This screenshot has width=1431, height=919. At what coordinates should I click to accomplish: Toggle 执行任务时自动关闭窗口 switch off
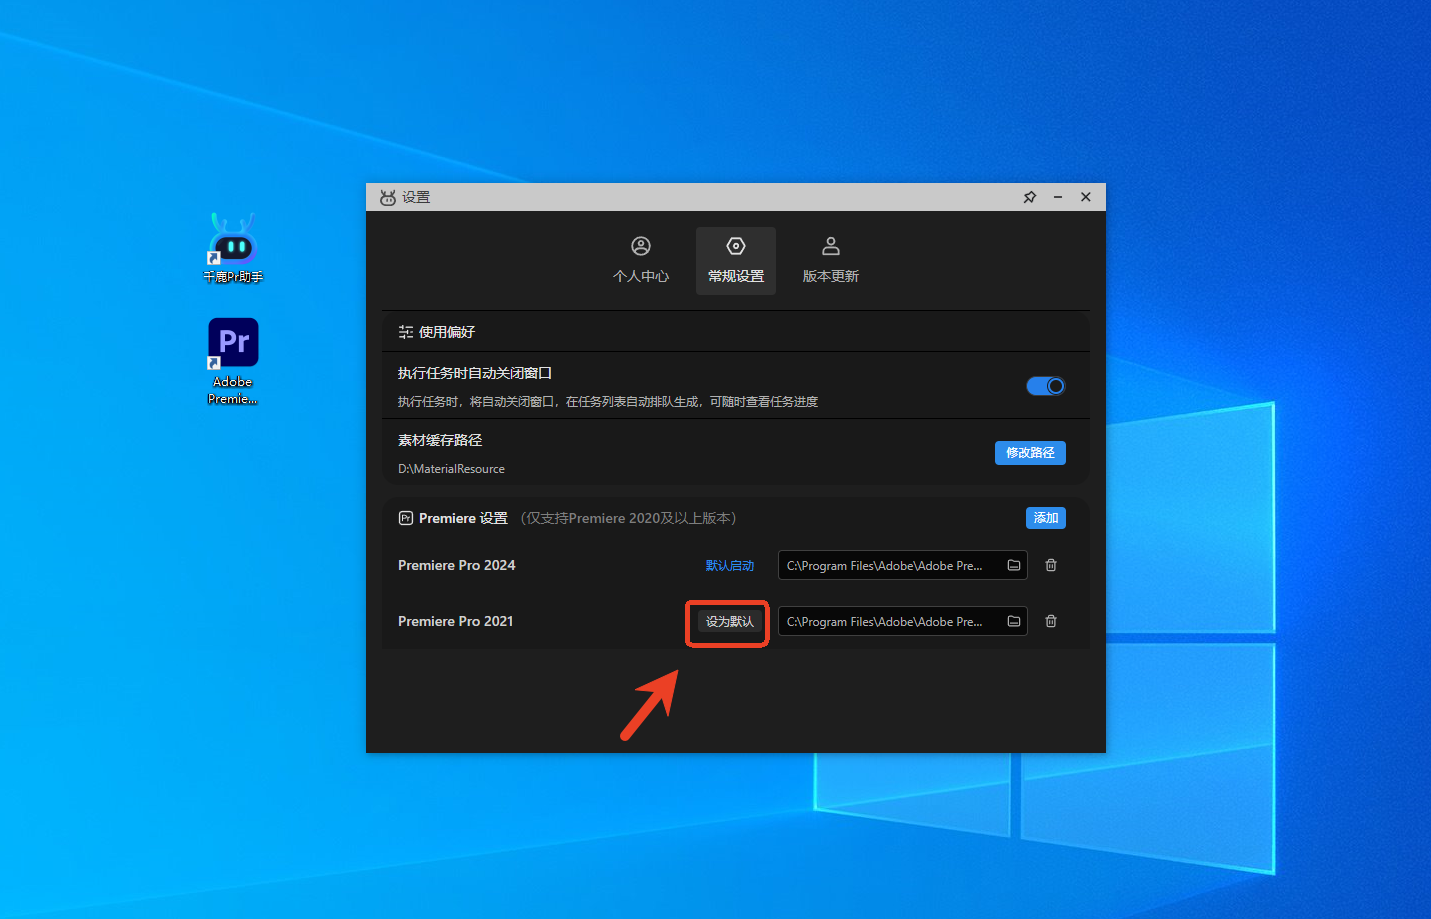pos(1045,386)
